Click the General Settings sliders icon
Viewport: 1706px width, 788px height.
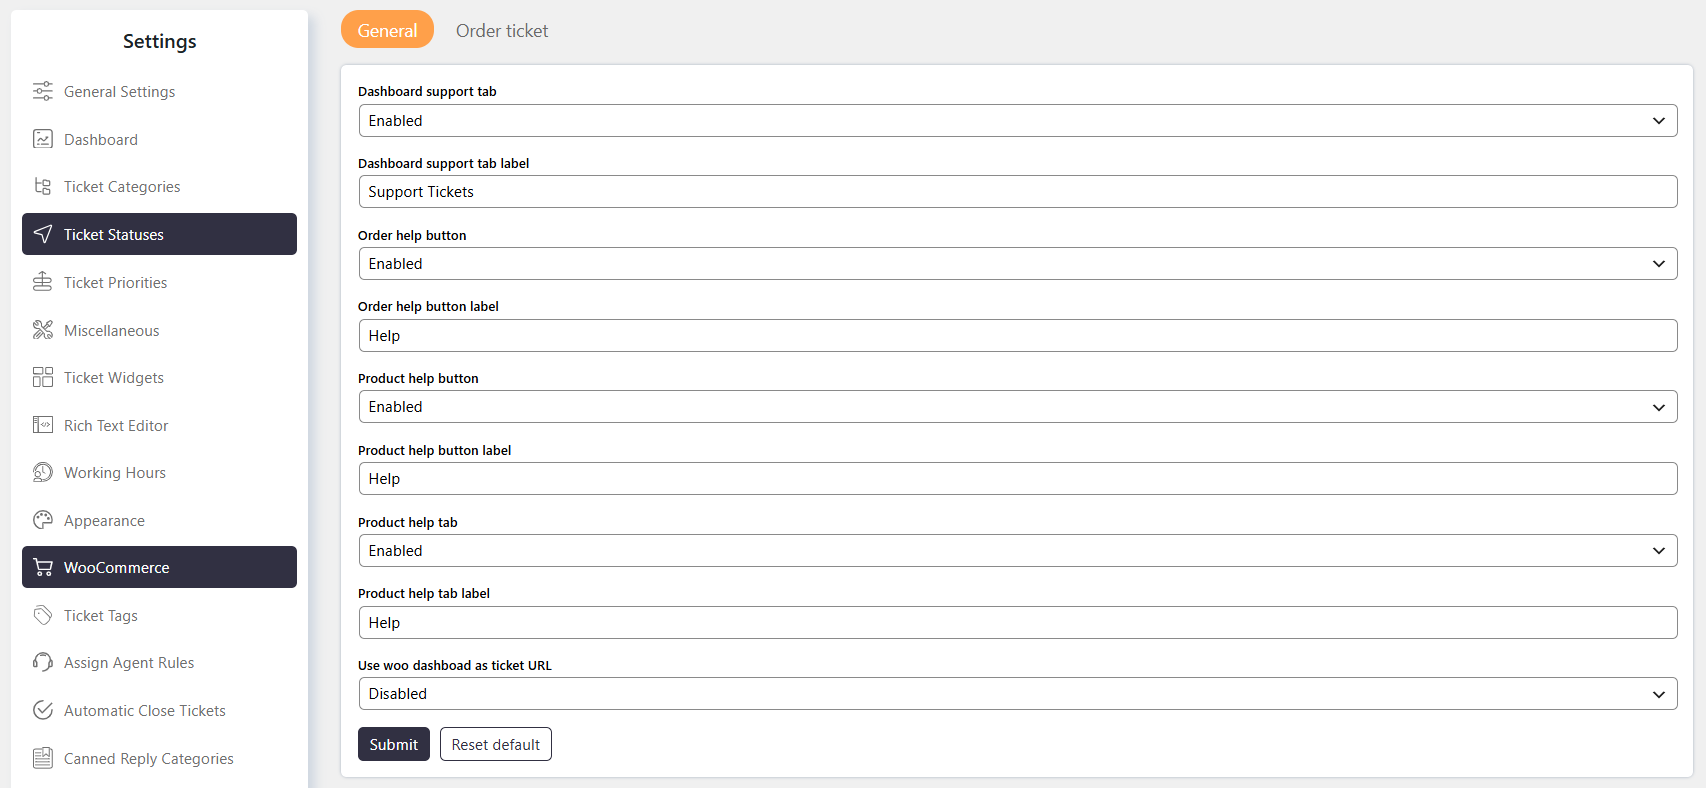(43, 91)
